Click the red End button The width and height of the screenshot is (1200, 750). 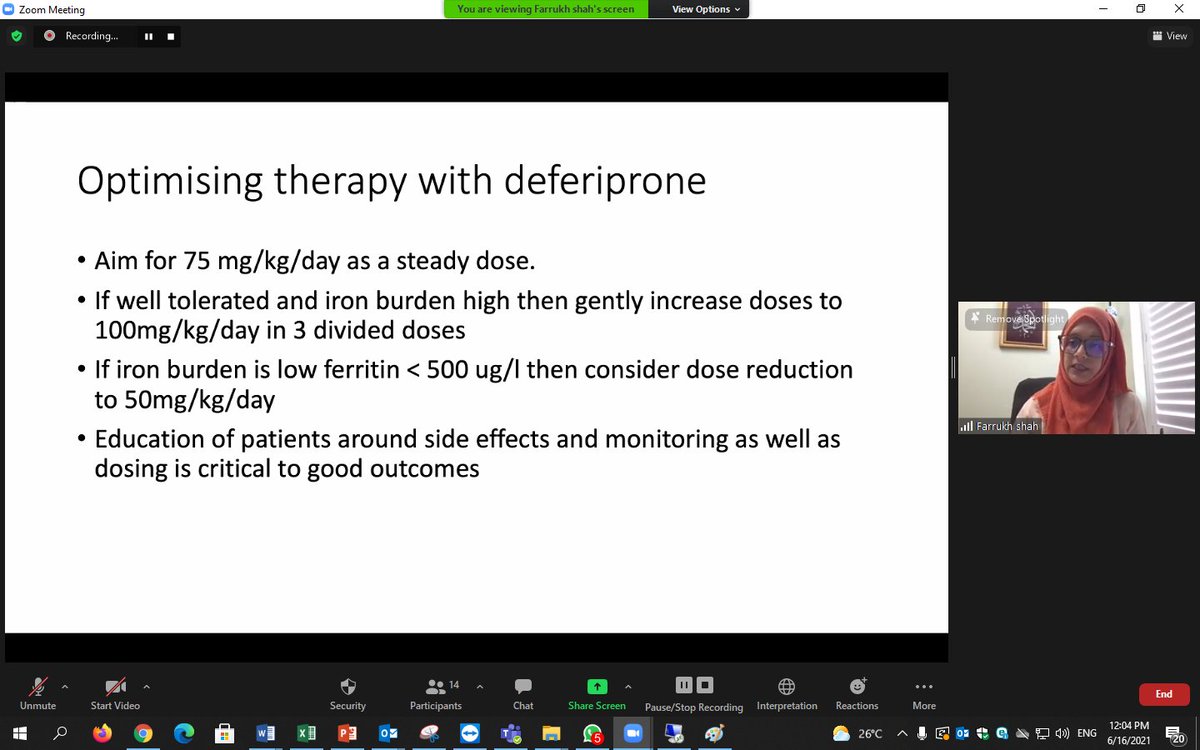pos(1164,694)
